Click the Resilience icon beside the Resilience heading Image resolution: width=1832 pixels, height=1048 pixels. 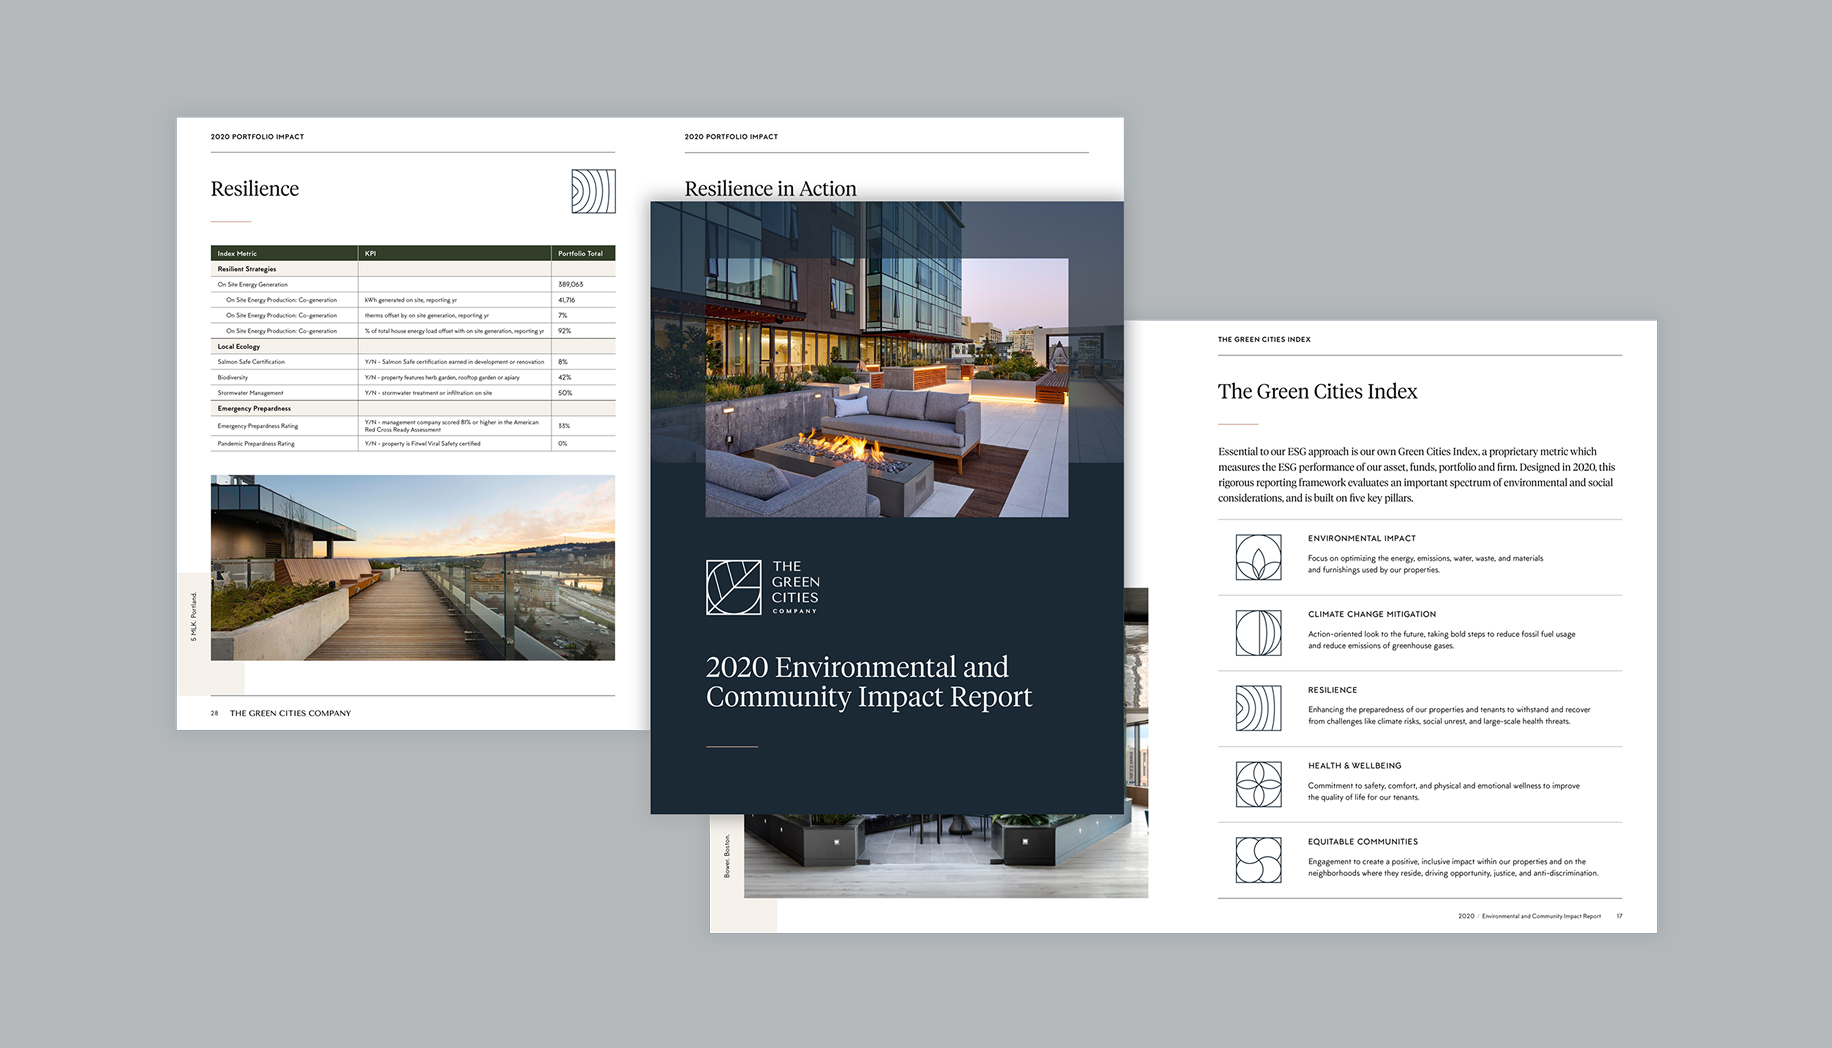(592, 191)
